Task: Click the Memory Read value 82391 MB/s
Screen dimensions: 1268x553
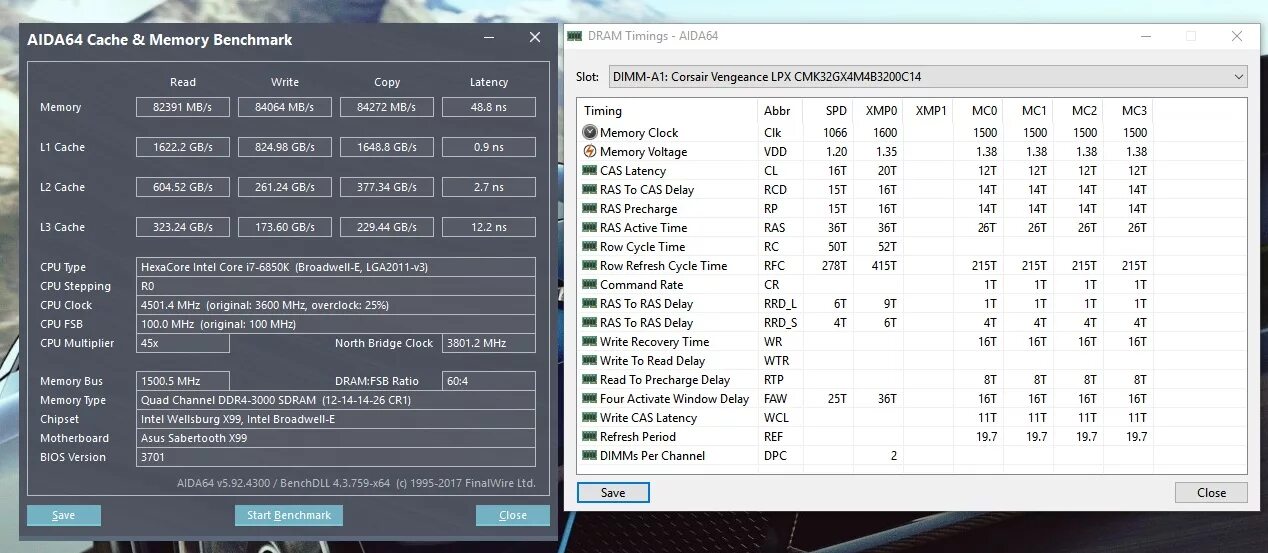Action: coord(183,107)
